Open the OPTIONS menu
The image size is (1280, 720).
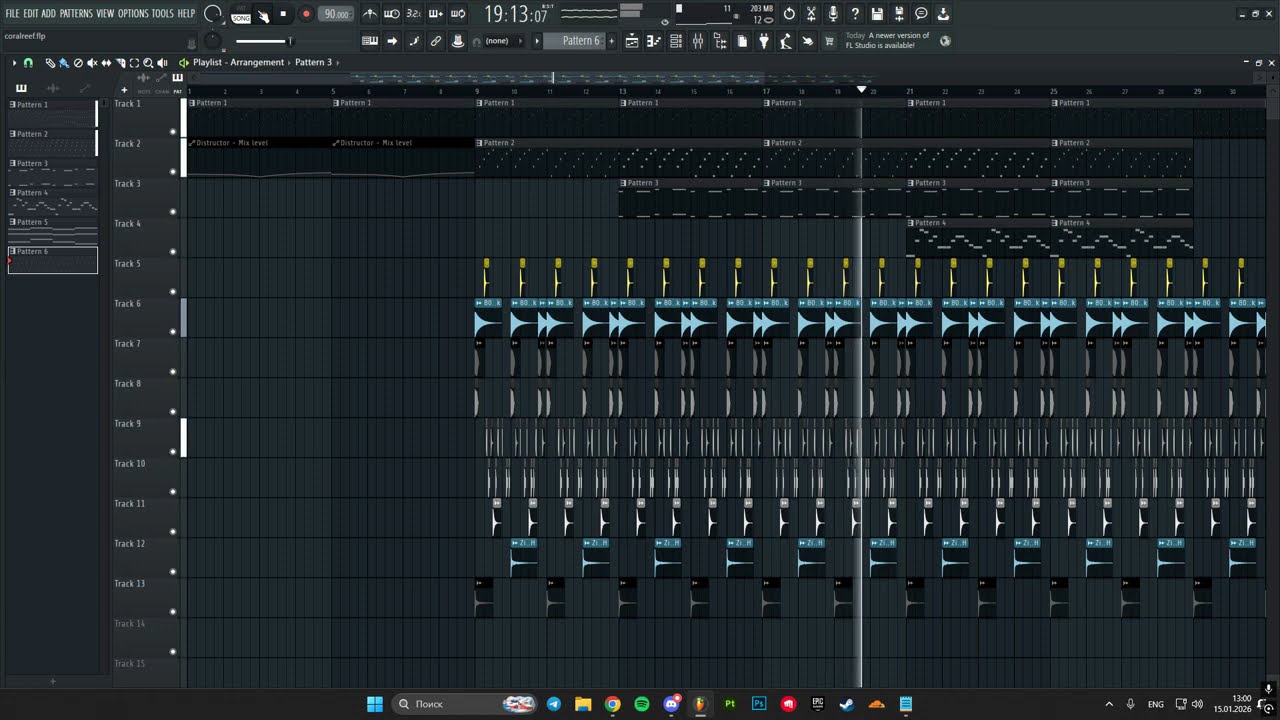coord(133,14)
